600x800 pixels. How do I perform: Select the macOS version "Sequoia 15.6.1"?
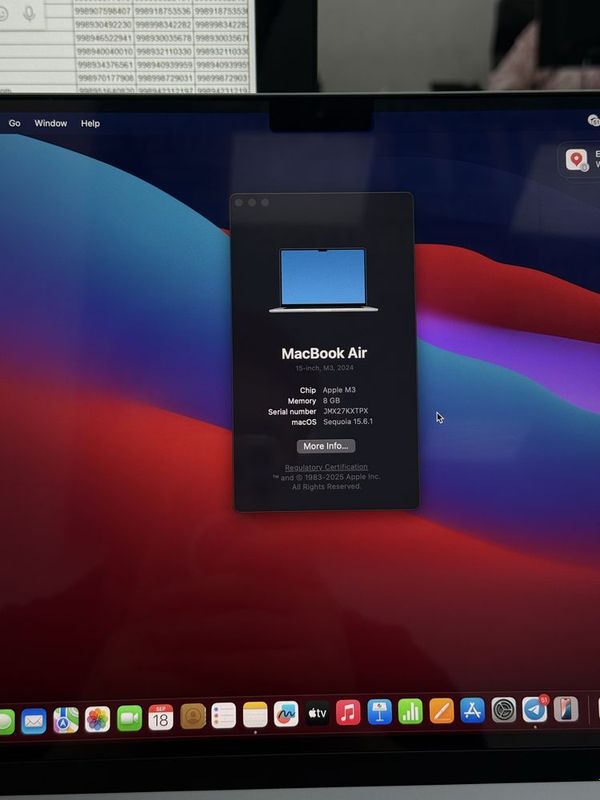pyautogui.click(x=348, y=421)
